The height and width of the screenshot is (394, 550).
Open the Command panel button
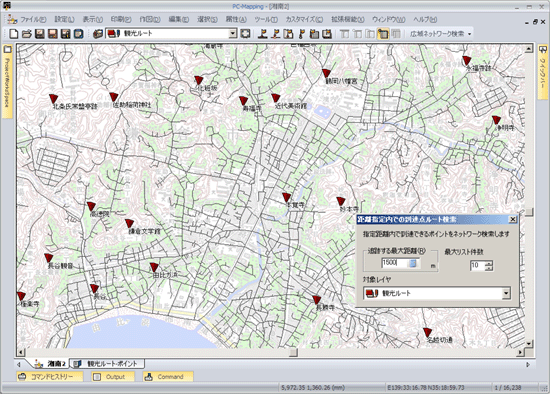[168, 376]
